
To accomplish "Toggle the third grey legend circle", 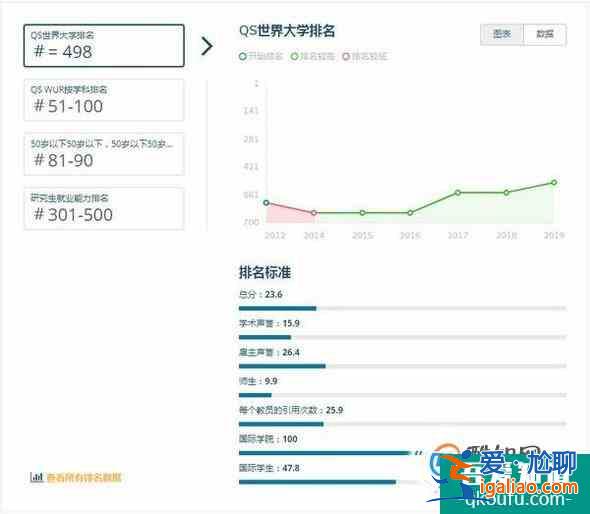I will pyautogui.click(x=346, y=56).
